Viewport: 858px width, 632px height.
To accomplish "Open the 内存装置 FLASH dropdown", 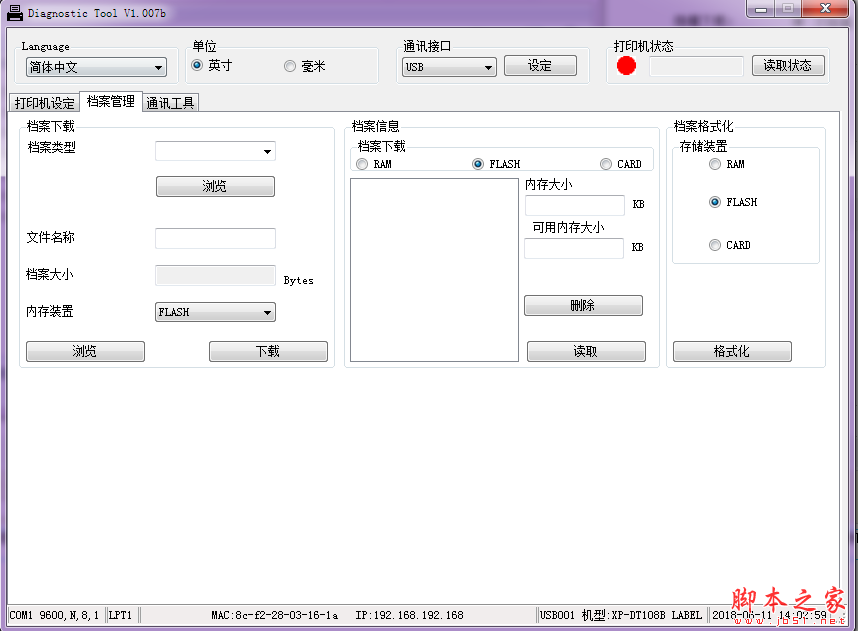I will pos(215,312).
